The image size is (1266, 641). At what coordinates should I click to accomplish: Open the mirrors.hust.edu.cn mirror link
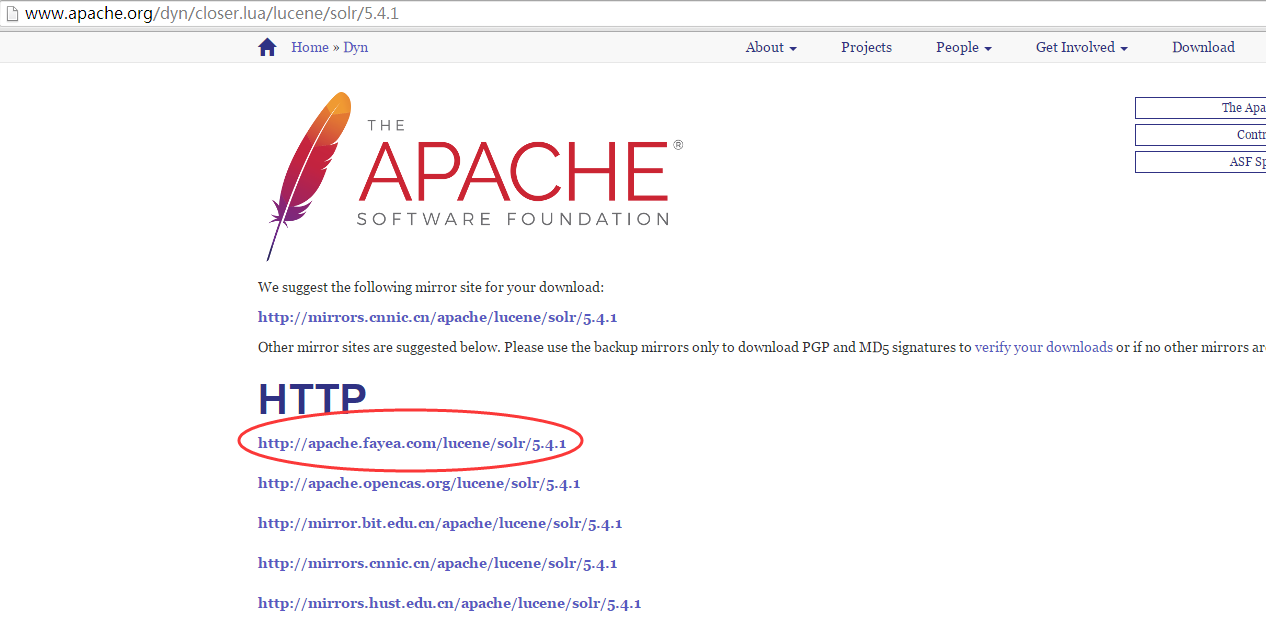tap(450, 603)
